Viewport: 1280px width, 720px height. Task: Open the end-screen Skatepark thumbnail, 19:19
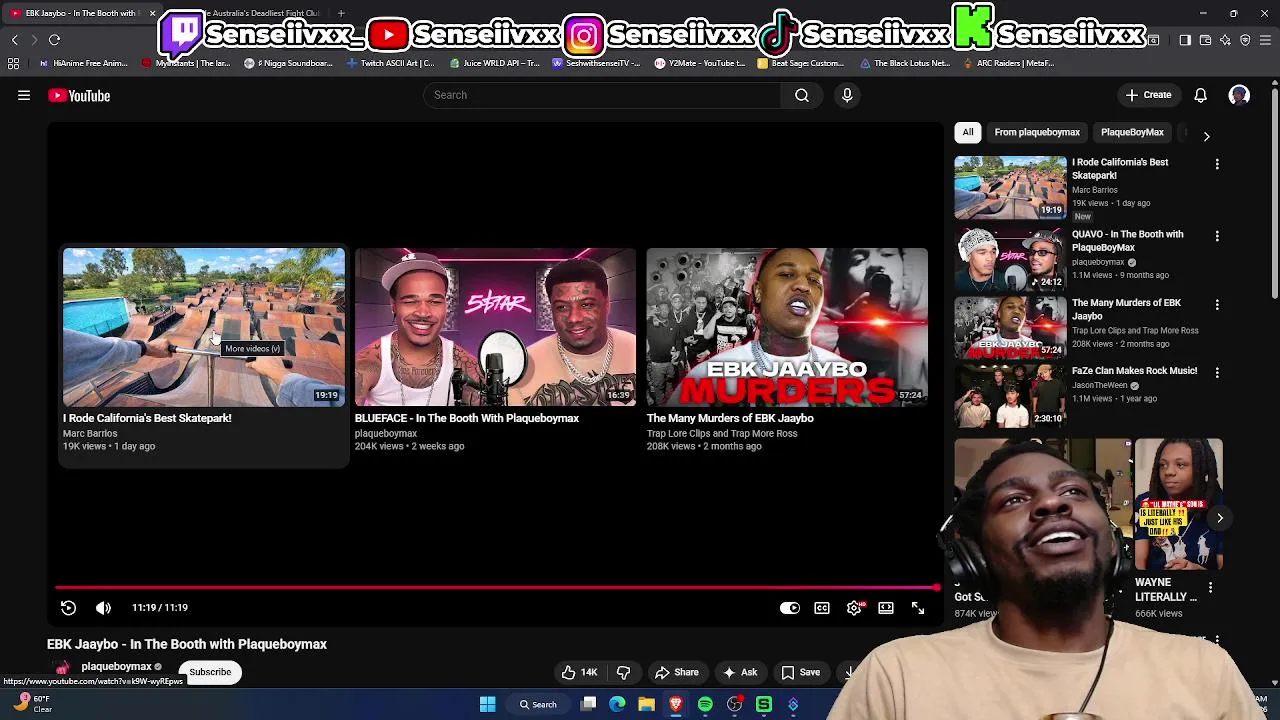(x=204, y=327)
